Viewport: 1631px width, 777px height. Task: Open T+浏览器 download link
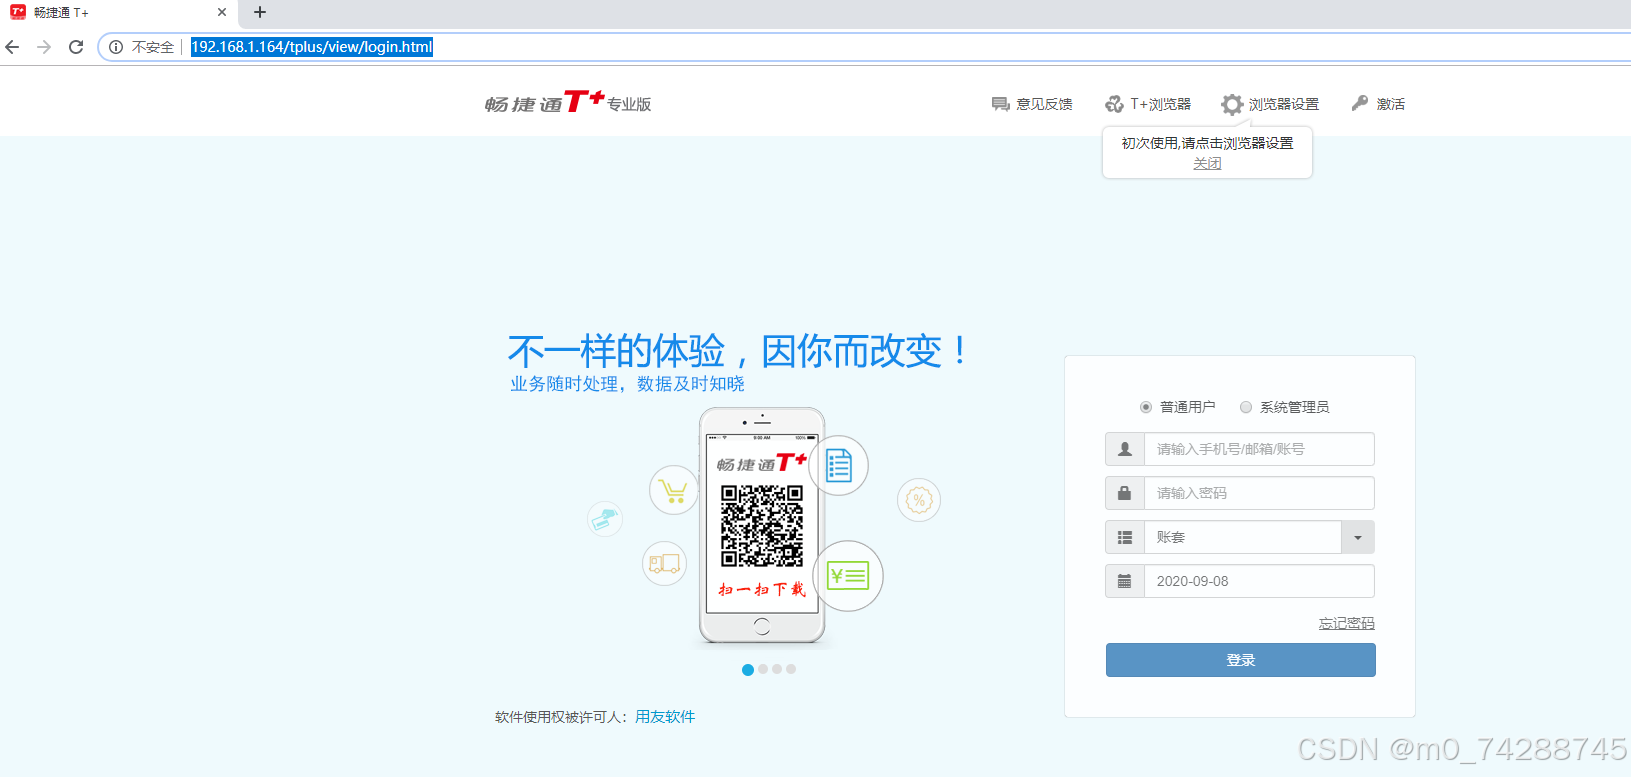[1148, 104]
